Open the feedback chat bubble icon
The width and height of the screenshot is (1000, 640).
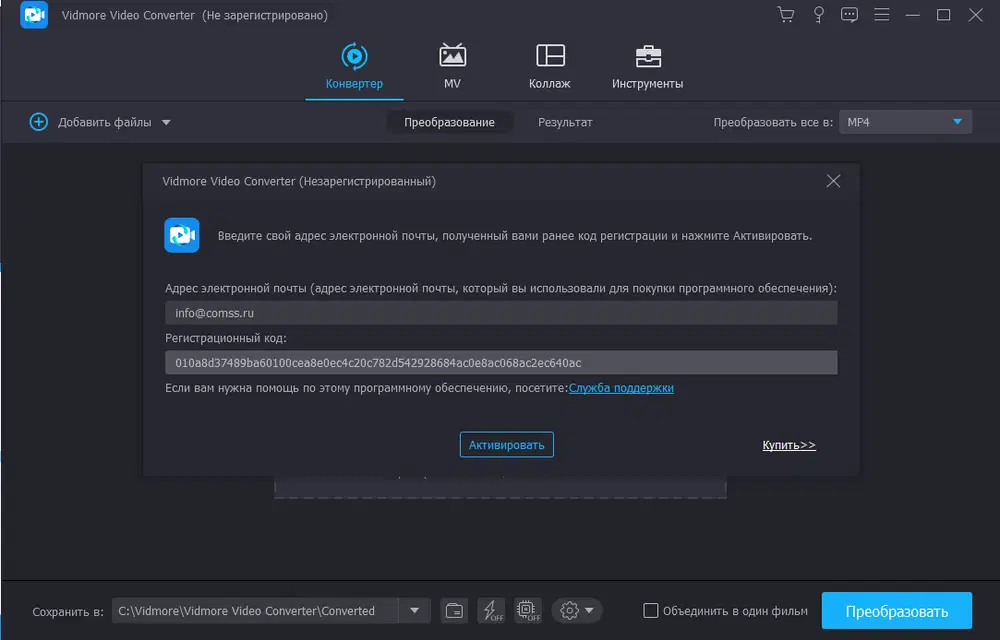coord(849,15)
